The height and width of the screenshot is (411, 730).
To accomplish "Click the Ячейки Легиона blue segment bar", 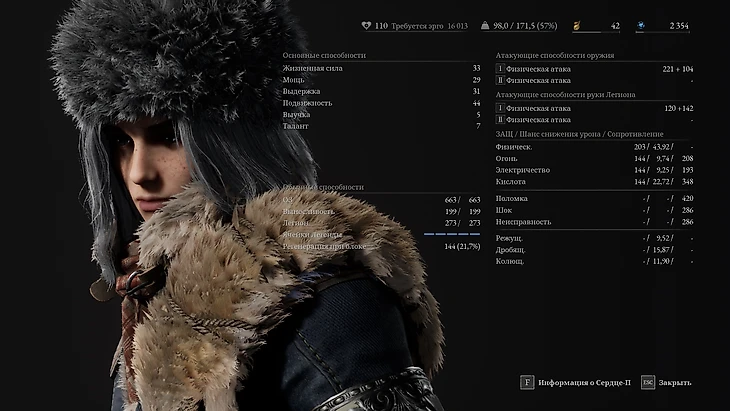I will tap(452, 234).
